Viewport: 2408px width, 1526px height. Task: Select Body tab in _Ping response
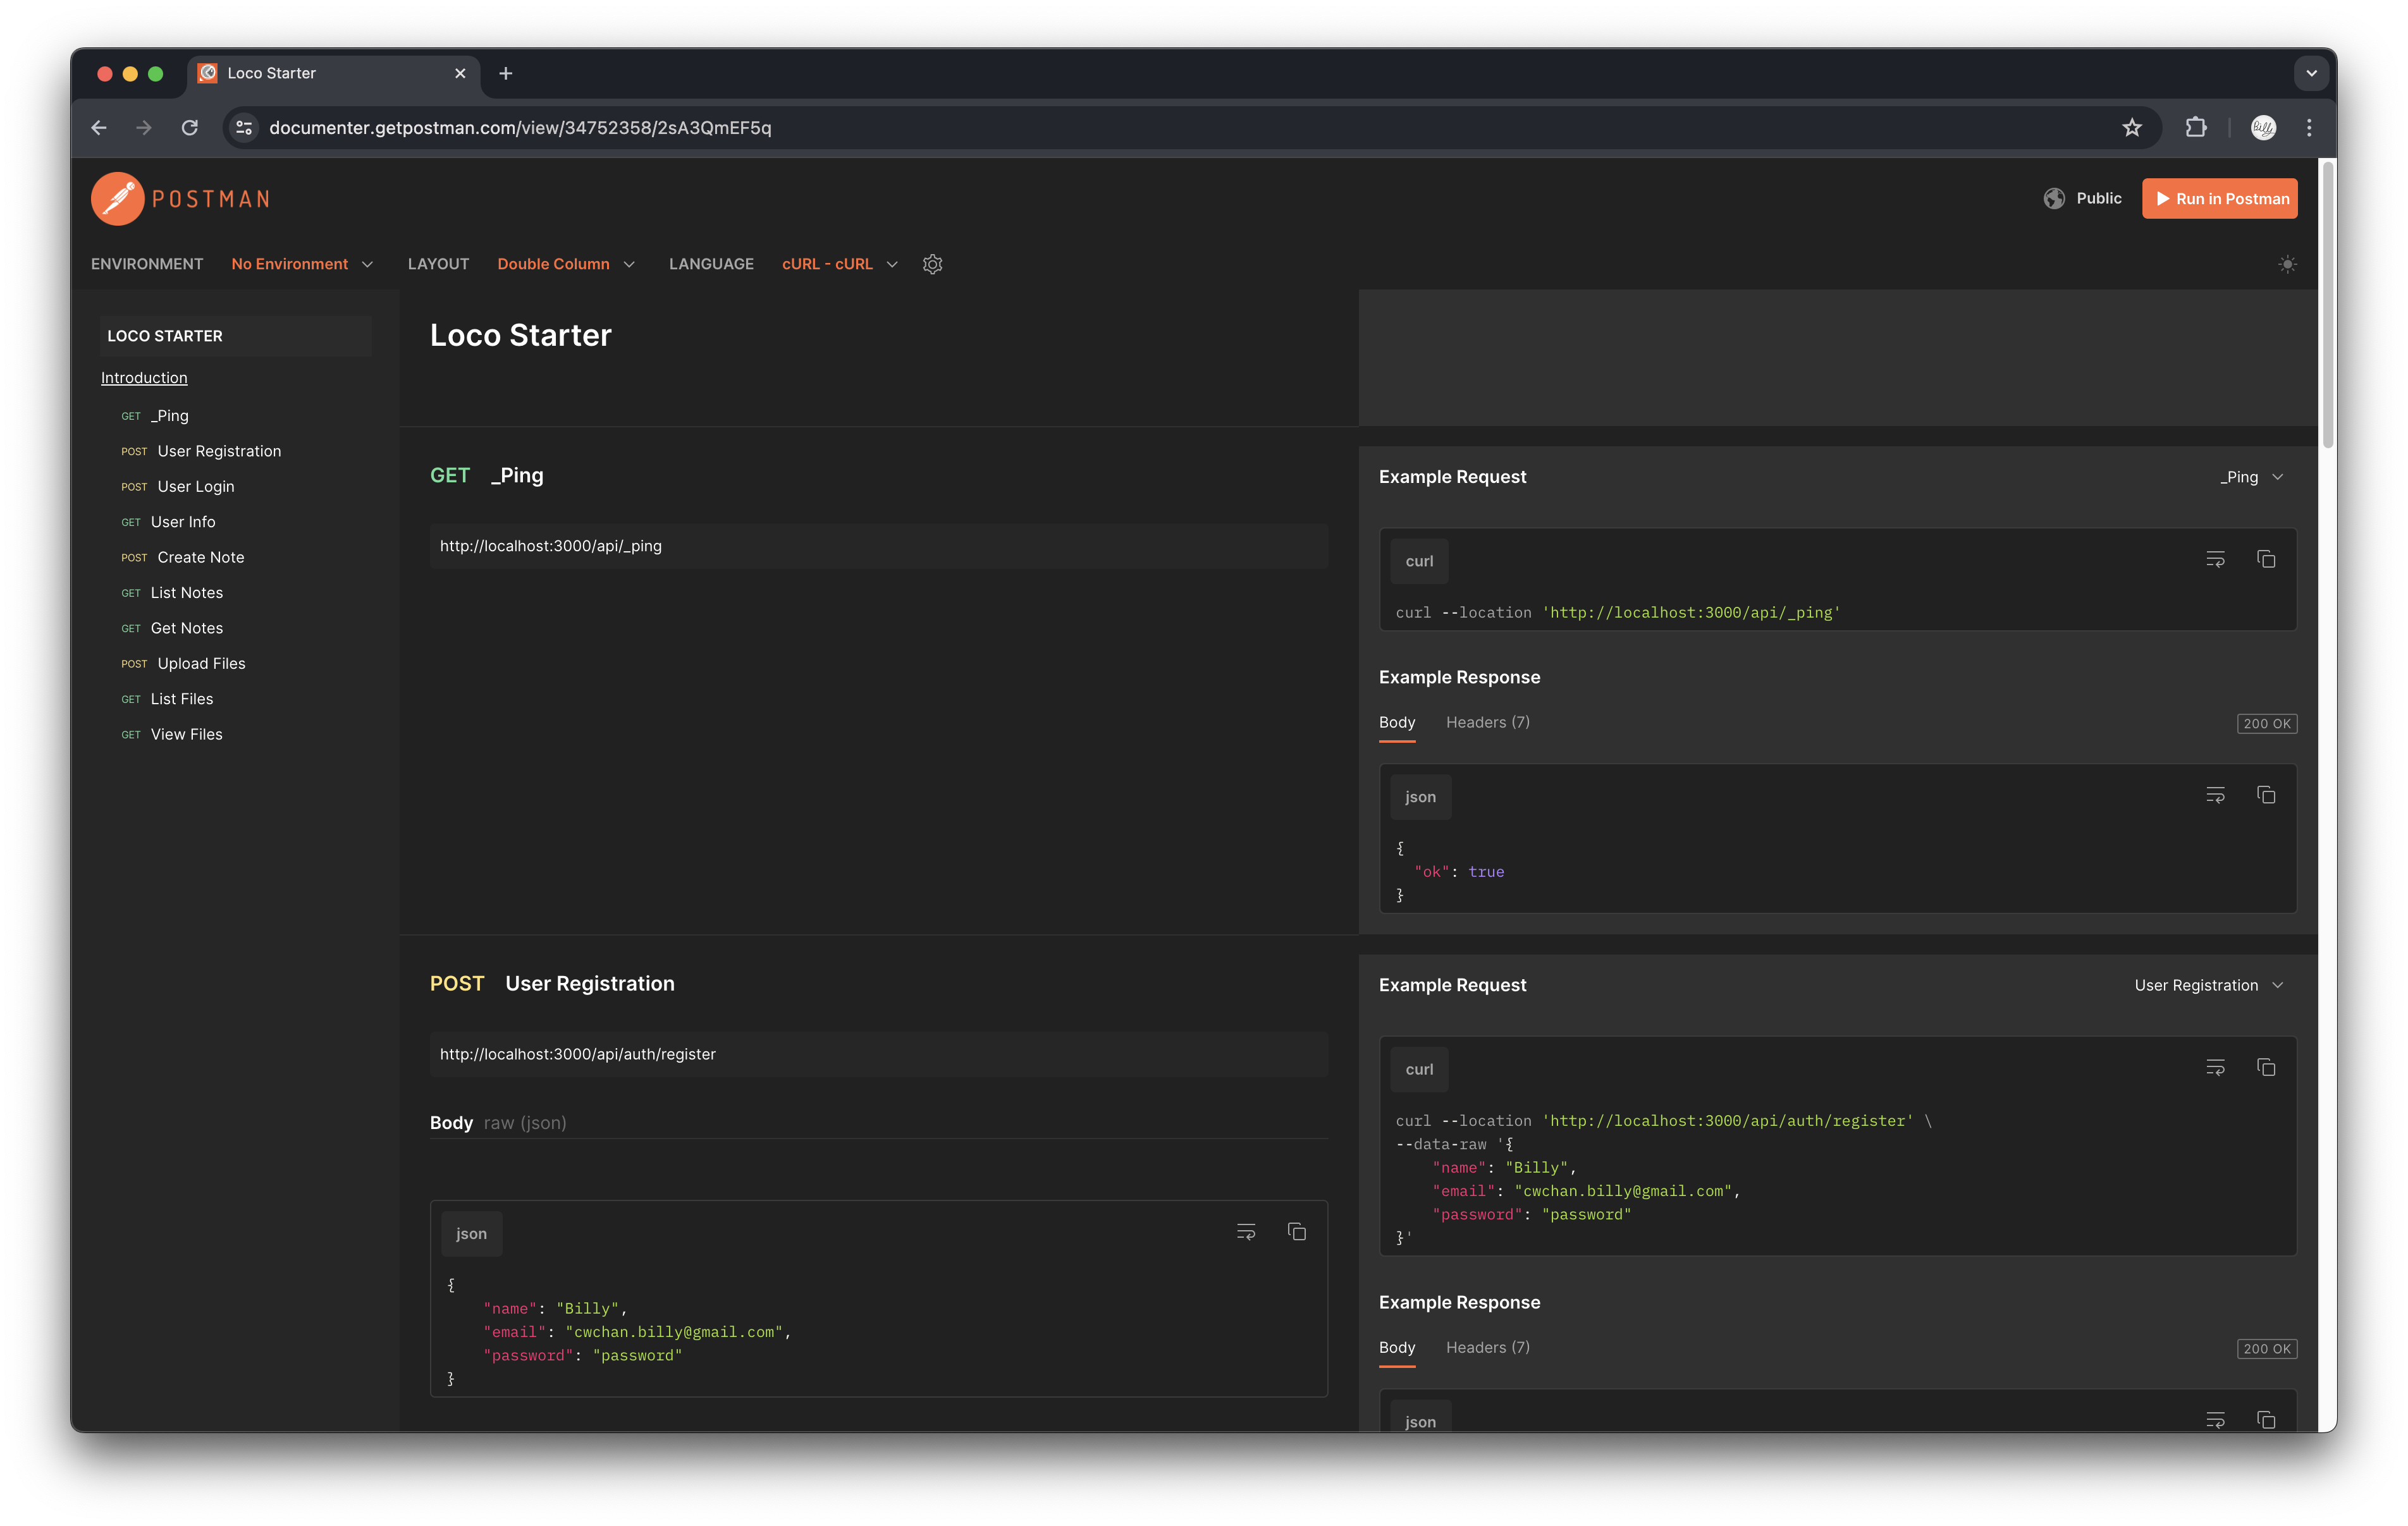1397,722
